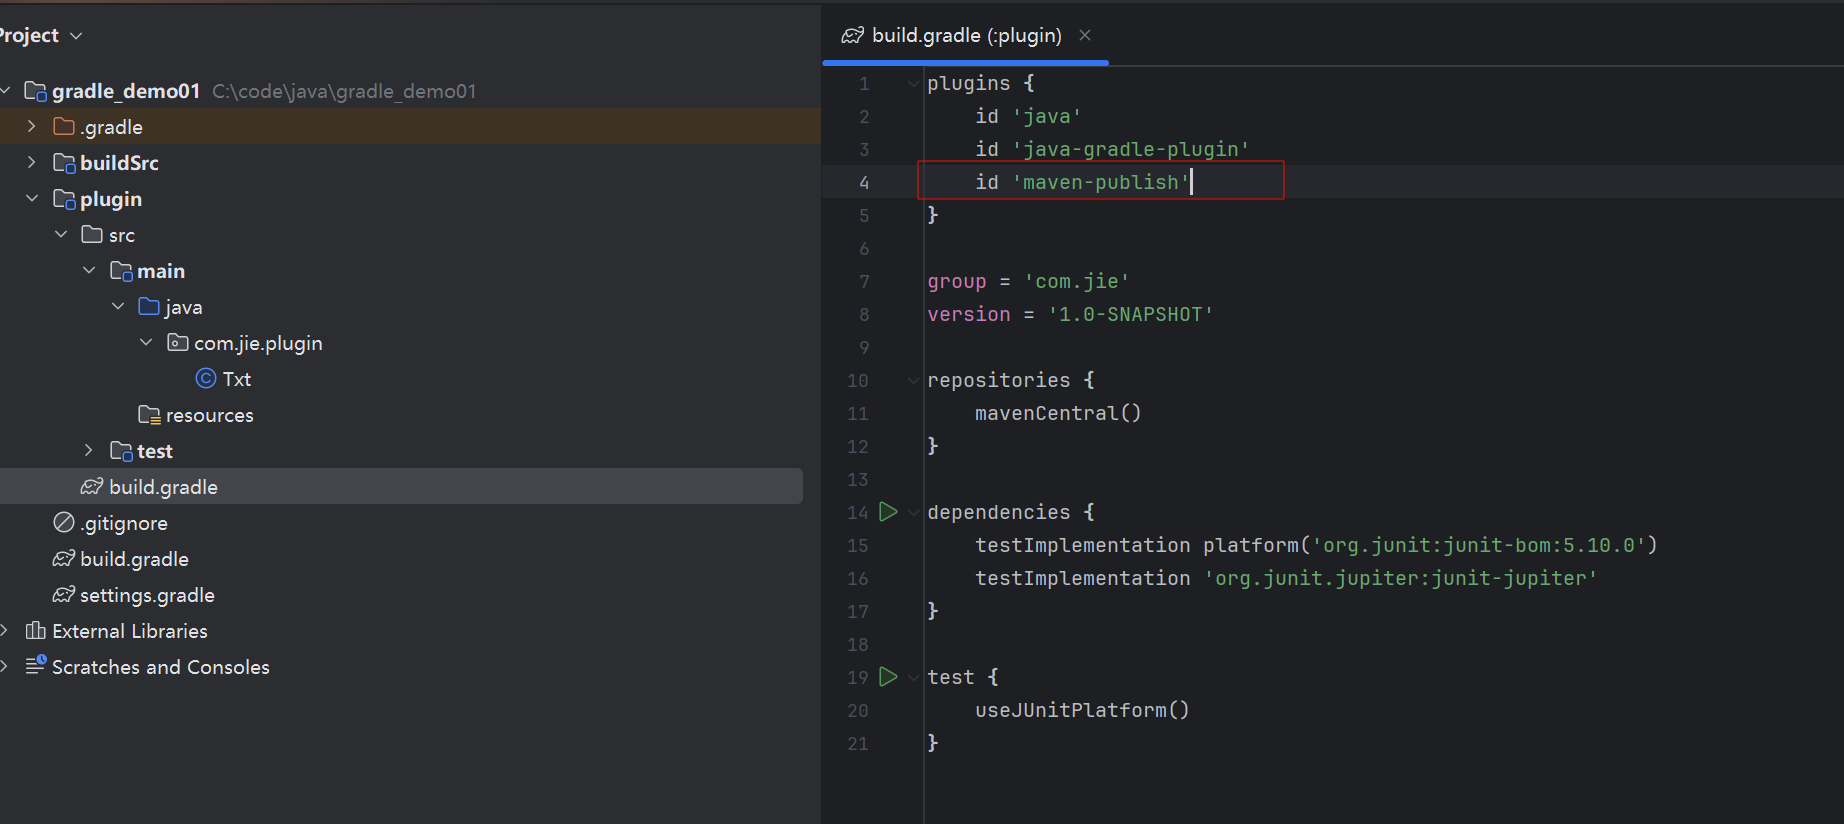
Task: Click the junit-bom:5.10.0 dependency string
Action: [1479, 545]
